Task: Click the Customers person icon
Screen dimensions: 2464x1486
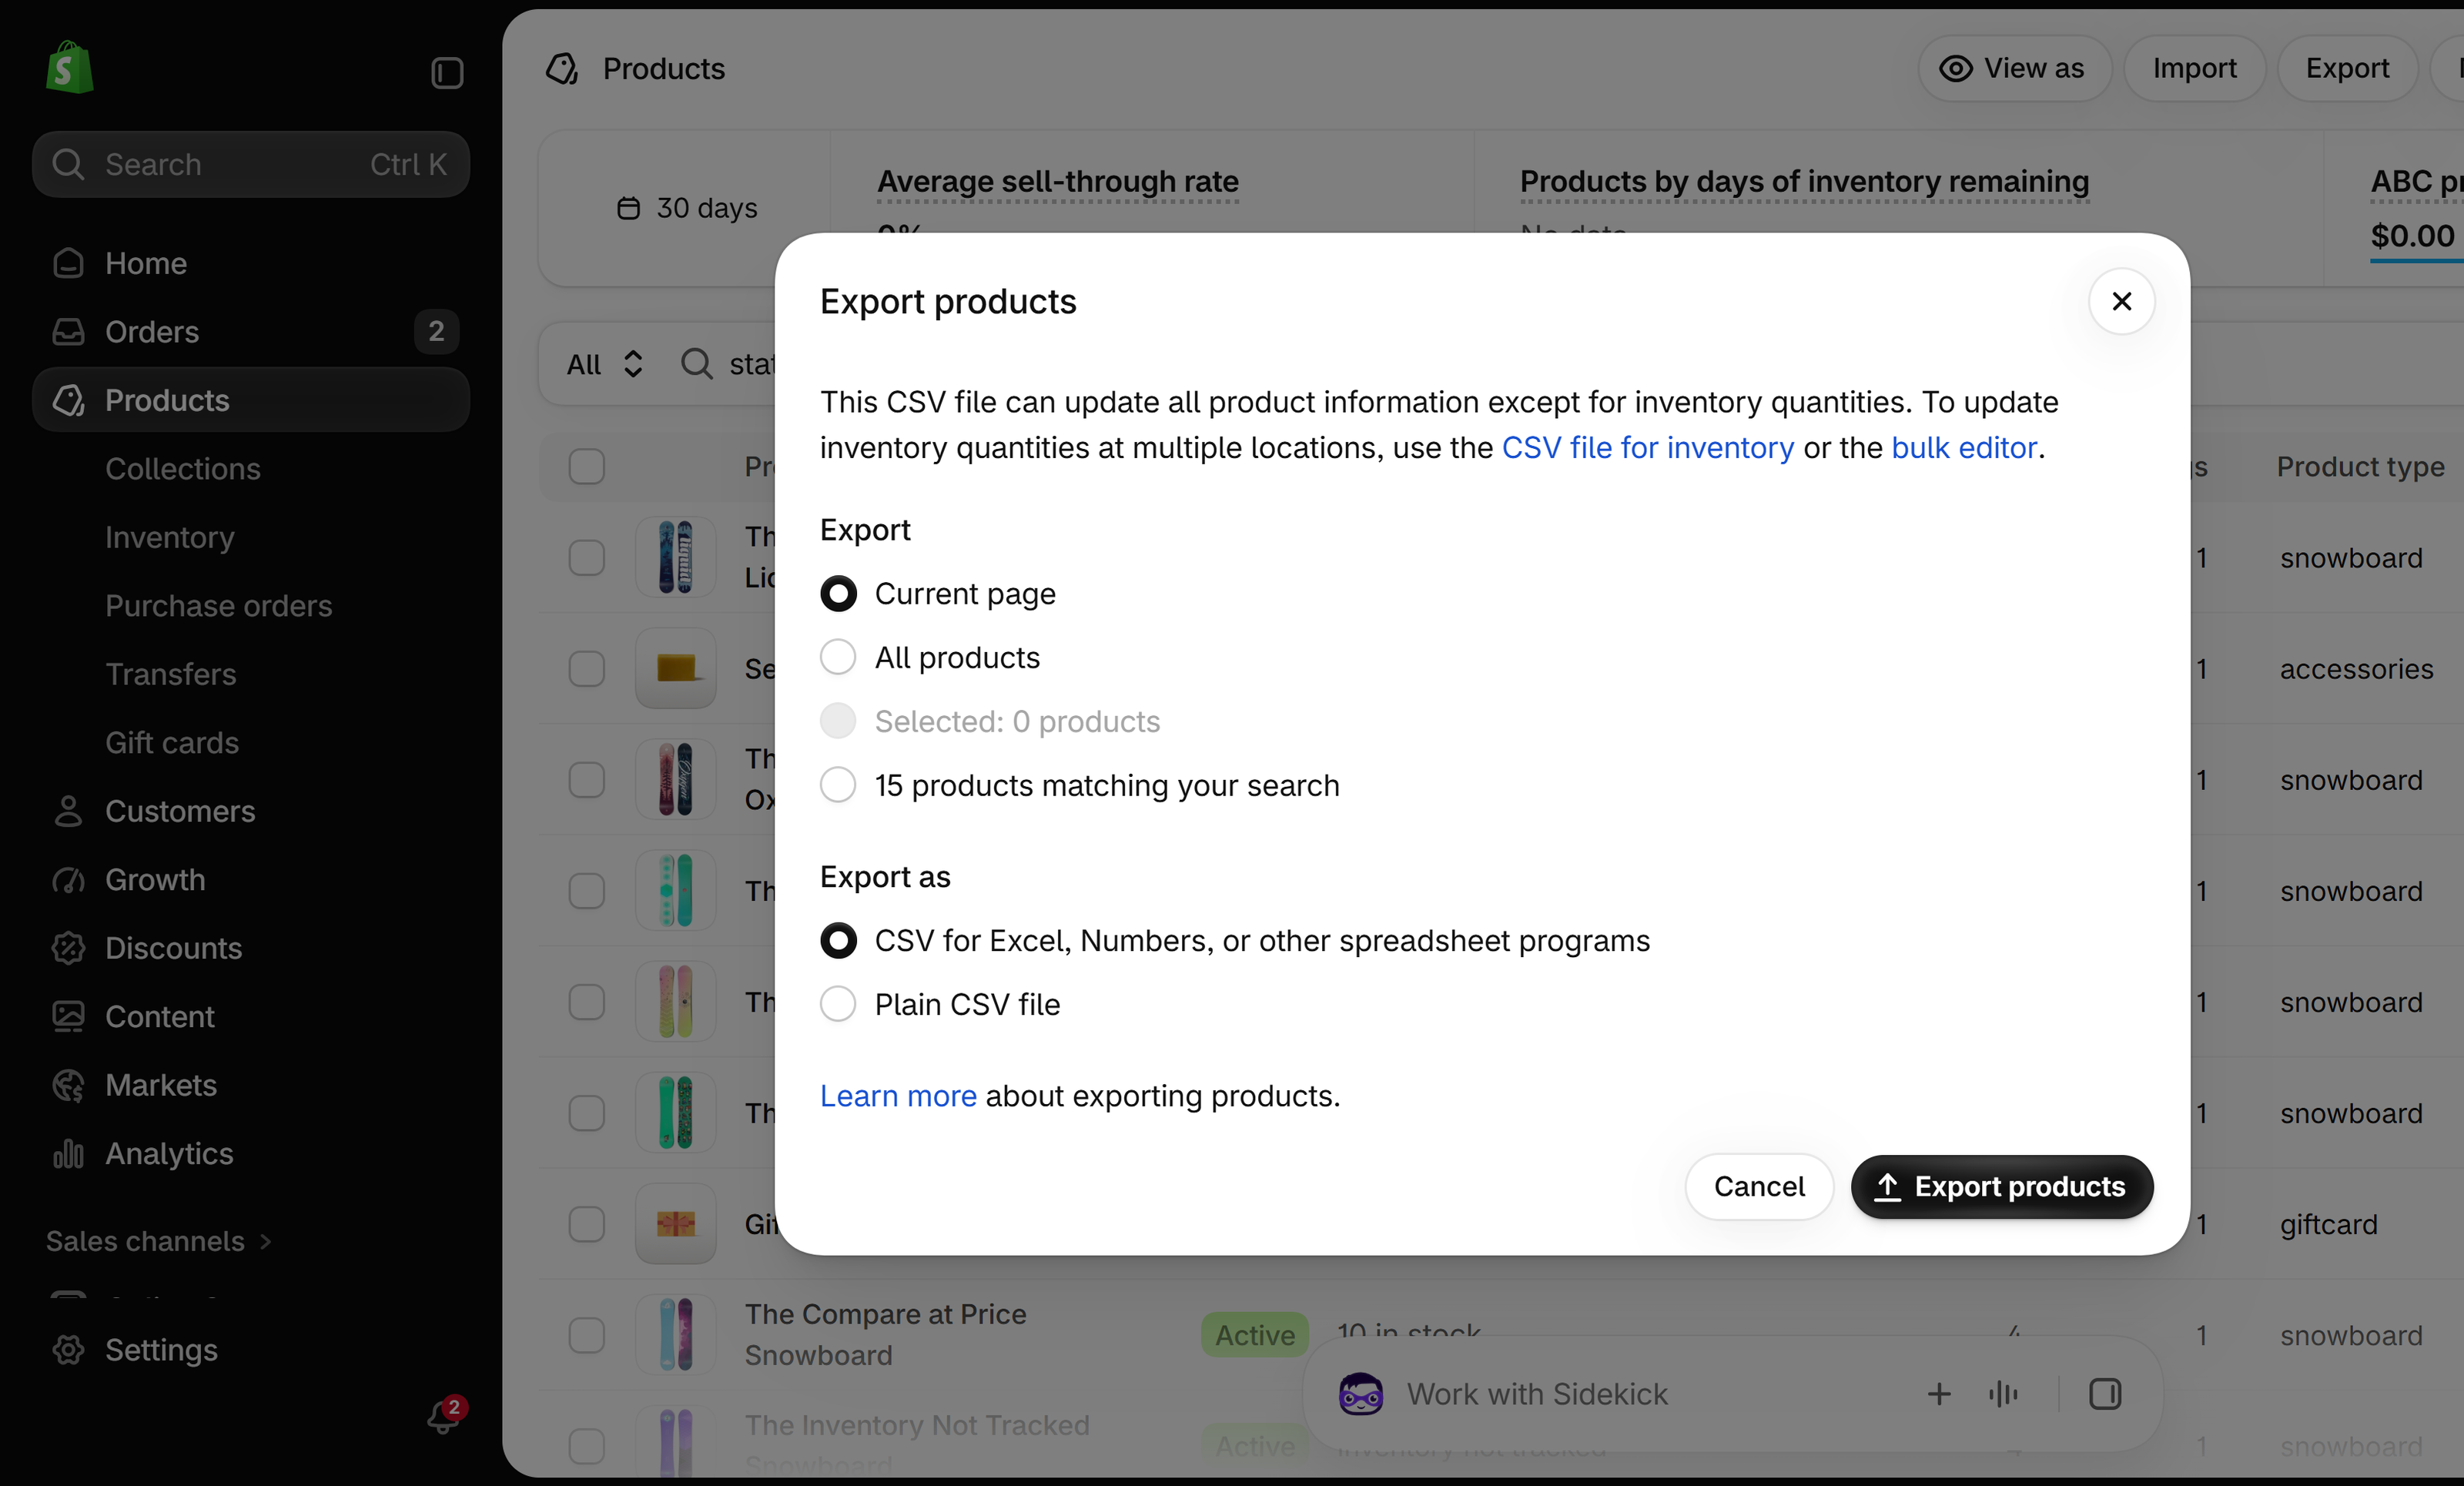Action: 68,811
